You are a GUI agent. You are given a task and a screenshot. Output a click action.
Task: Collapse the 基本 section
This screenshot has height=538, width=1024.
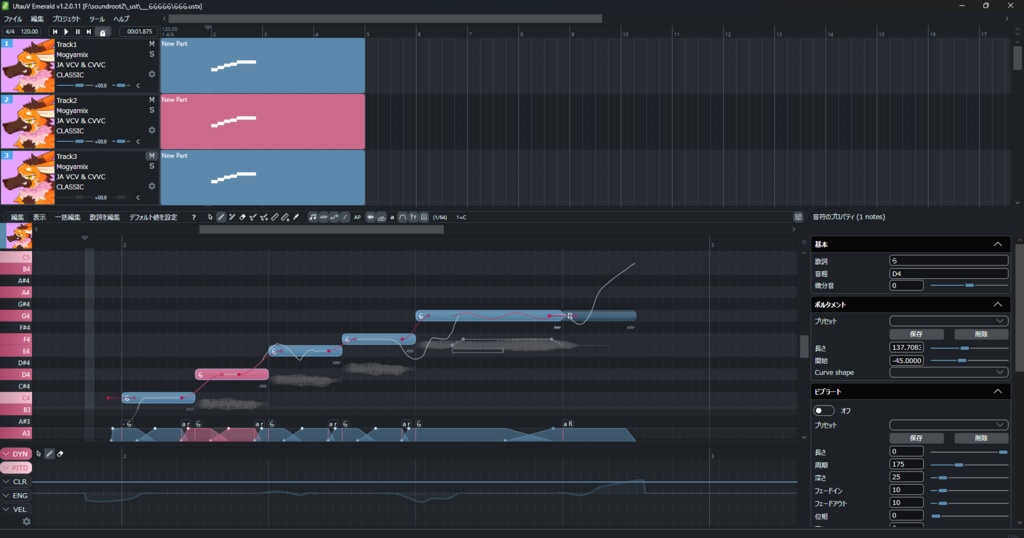[997, 244]
